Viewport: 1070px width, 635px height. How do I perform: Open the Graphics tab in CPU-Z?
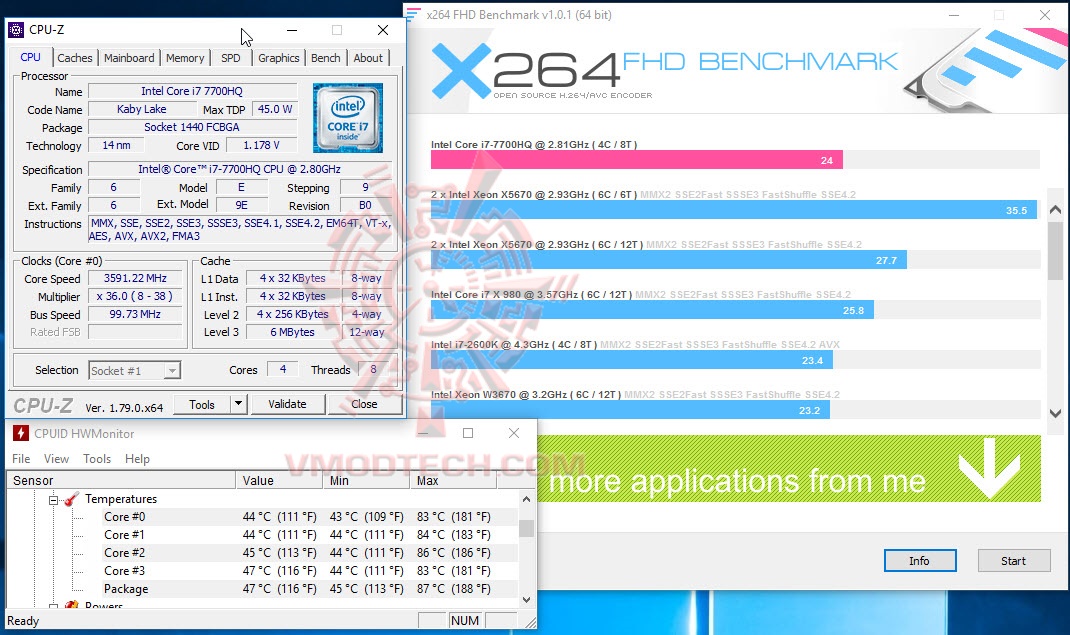pos(278,58)
